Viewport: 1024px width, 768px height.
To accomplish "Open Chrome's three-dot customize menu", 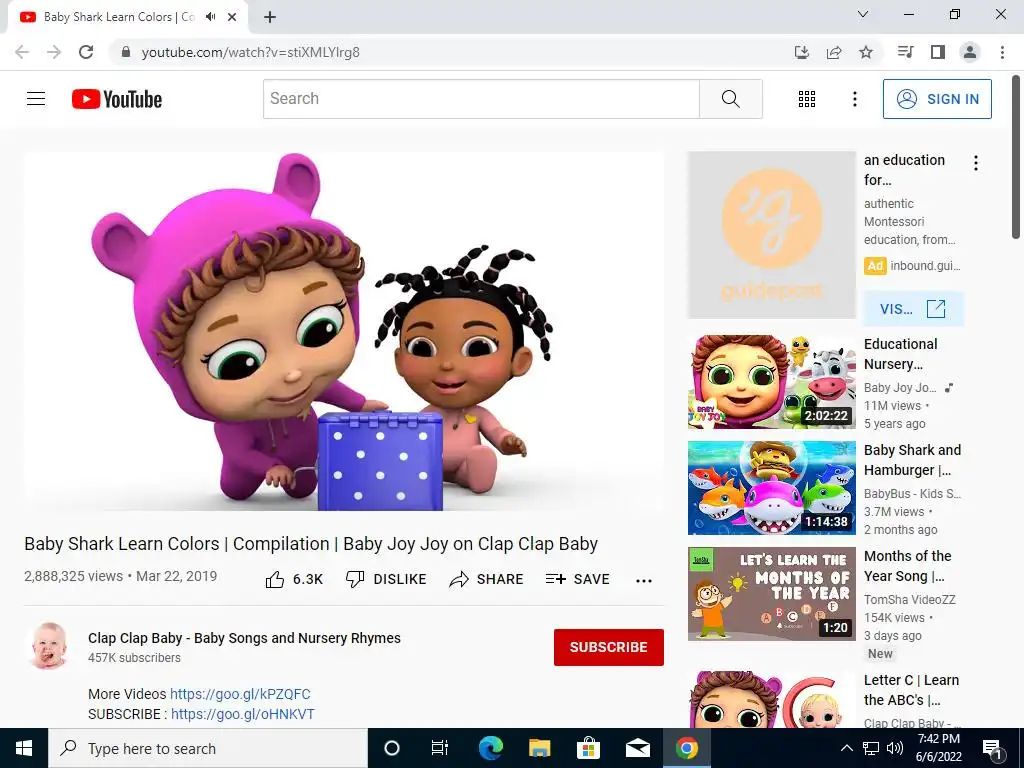I will 1002,52.
